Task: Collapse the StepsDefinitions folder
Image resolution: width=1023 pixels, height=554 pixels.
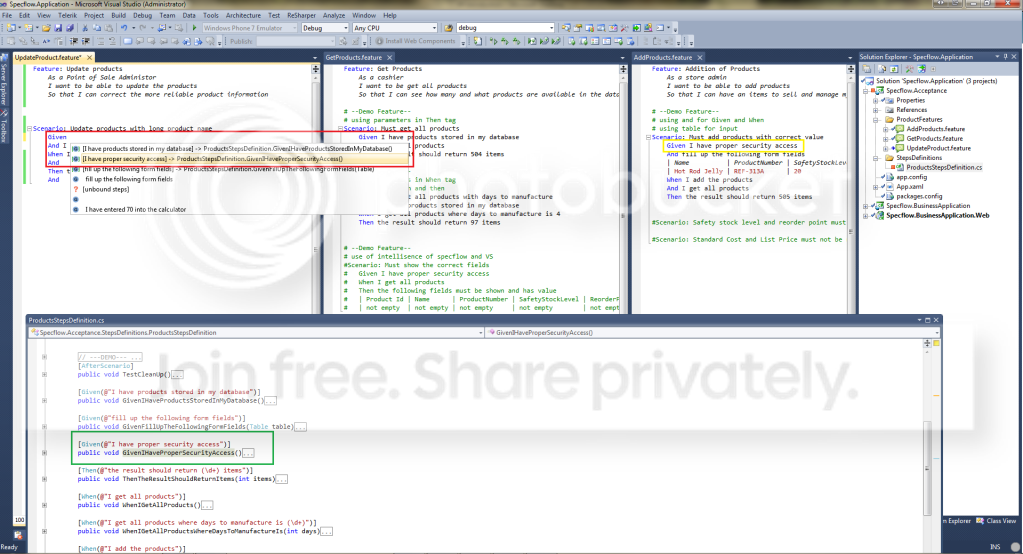Action: point(876,158)
